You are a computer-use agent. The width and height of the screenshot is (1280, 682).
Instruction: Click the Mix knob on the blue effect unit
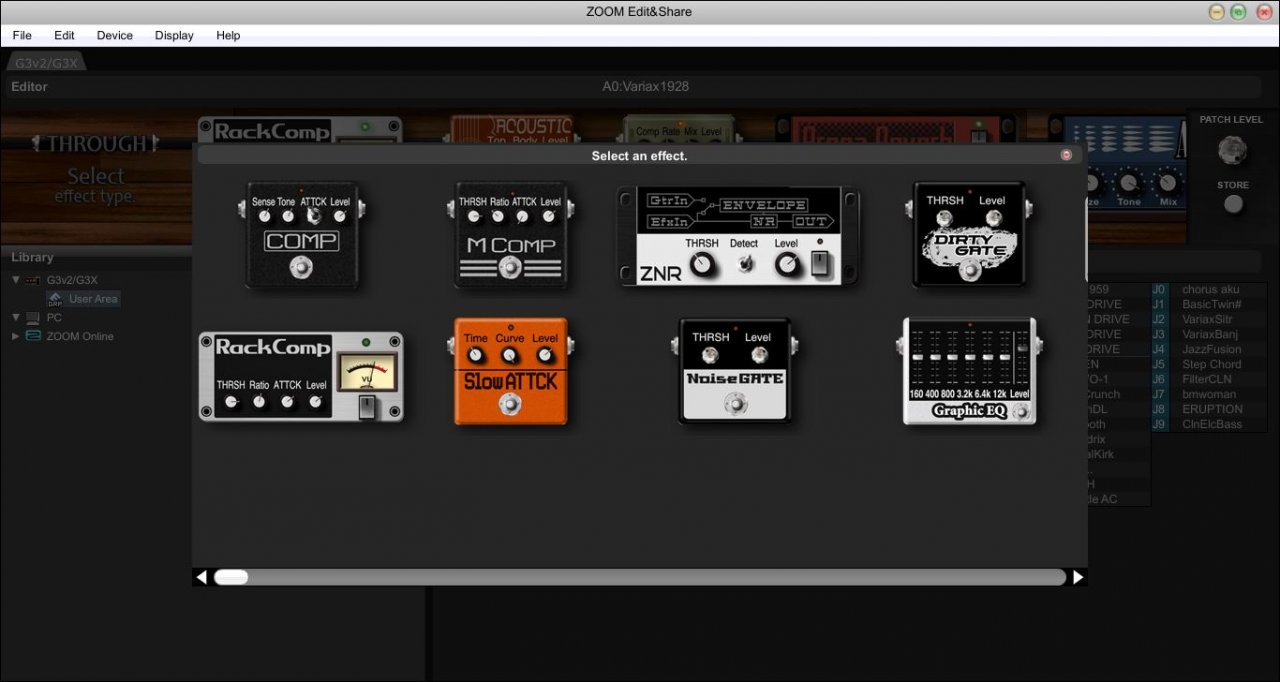tap(1167, 182)
